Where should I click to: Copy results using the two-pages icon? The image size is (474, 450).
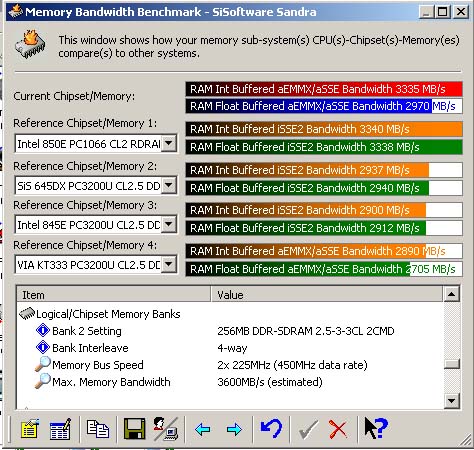coord(98,429)
